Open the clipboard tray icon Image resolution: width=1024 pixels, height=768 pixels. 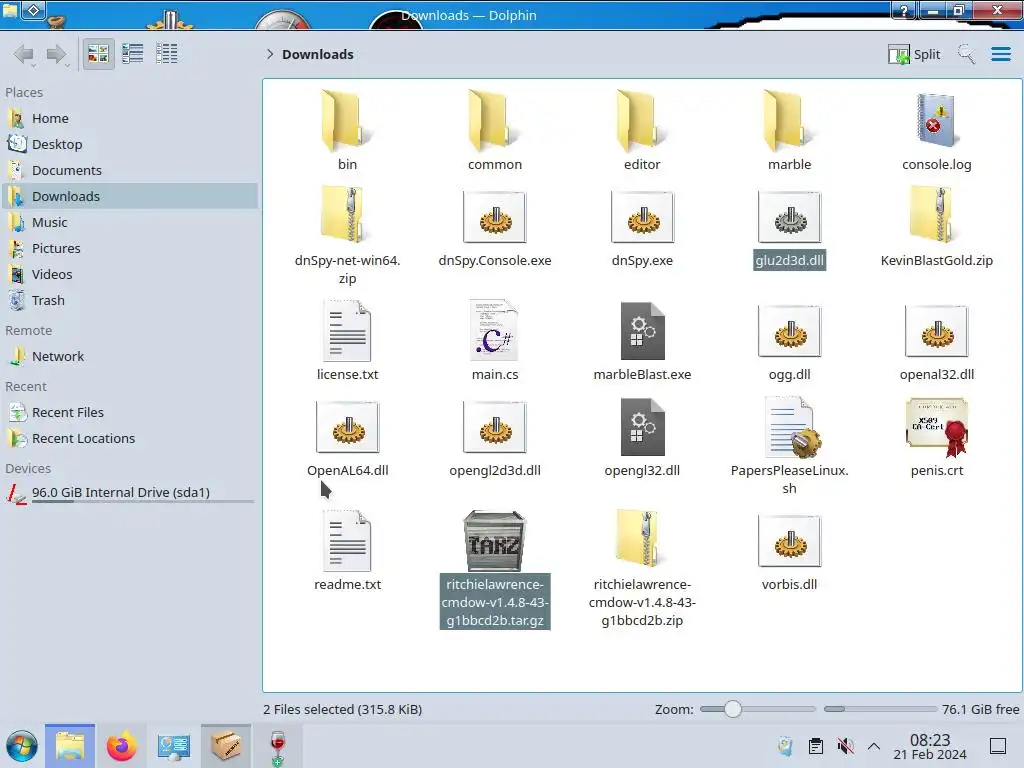(x=816, y=746)
